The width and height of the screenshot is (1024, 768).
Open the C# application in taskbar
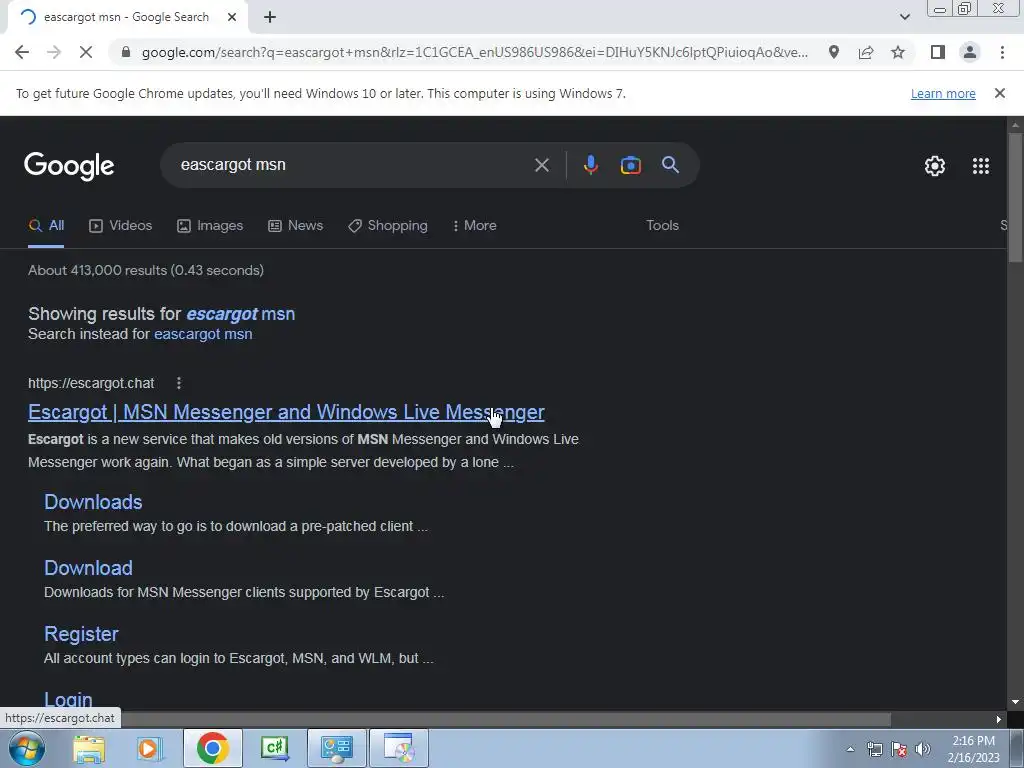click(274, 748)
